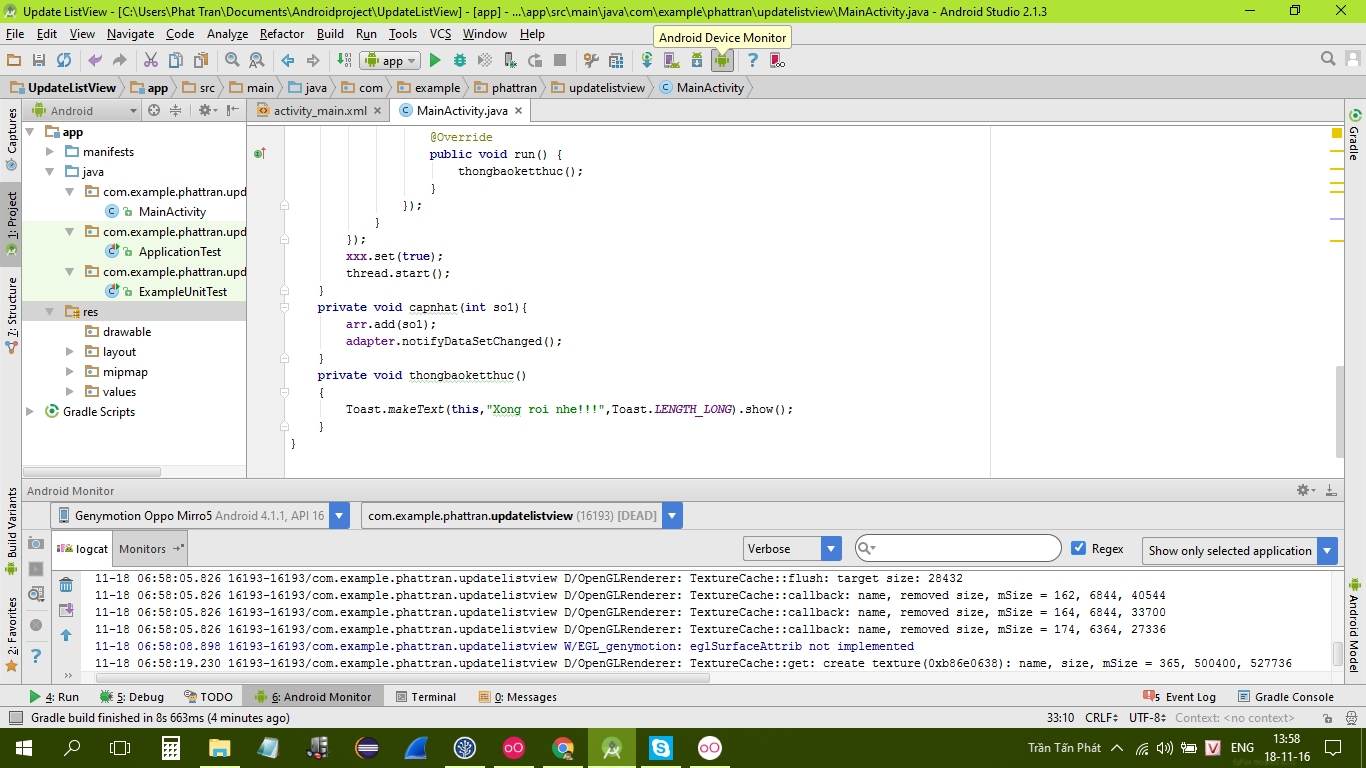Click the Save All toolbar icon
Image resolution: width=1366 pixels, height=768 pixels.
pos(39,61)
